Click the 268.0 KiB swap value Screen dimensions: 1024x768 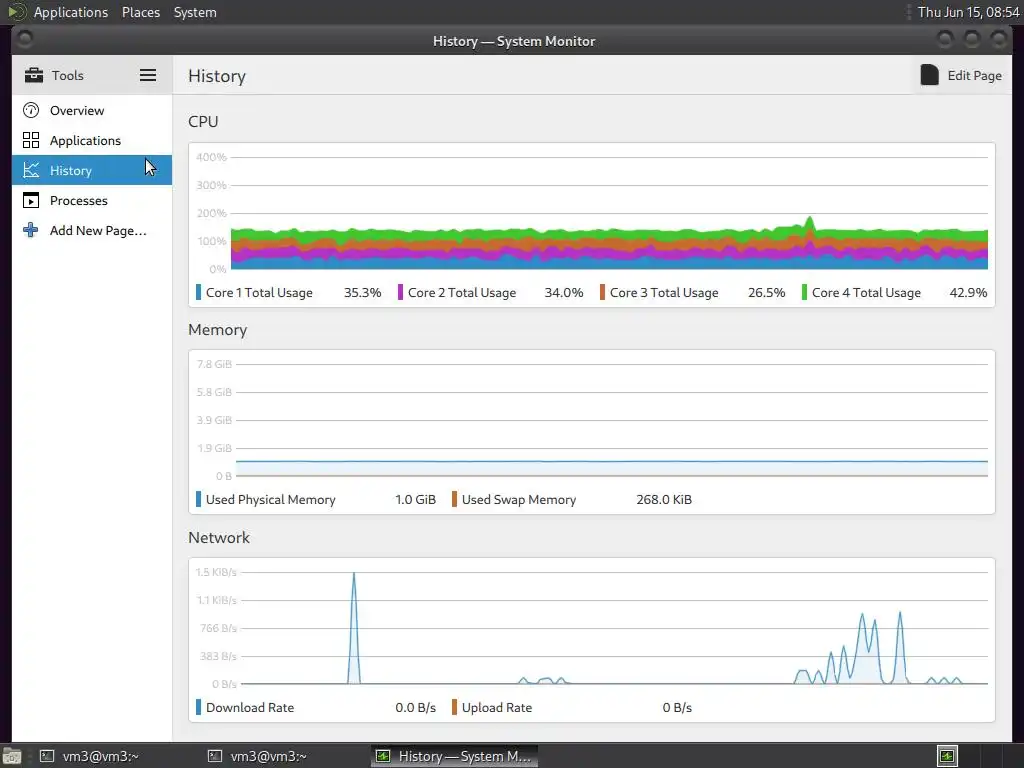pyautogui.click(x=664, y=500)
